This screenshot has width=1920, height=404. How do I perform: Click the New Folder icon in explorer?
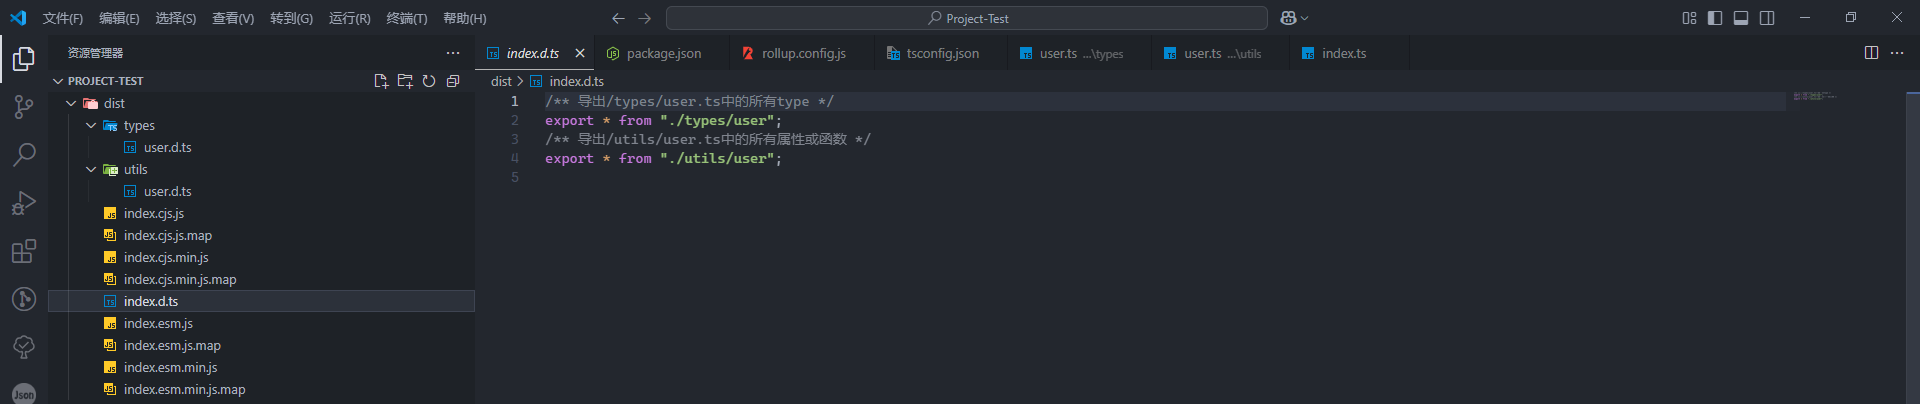point(405,81)
